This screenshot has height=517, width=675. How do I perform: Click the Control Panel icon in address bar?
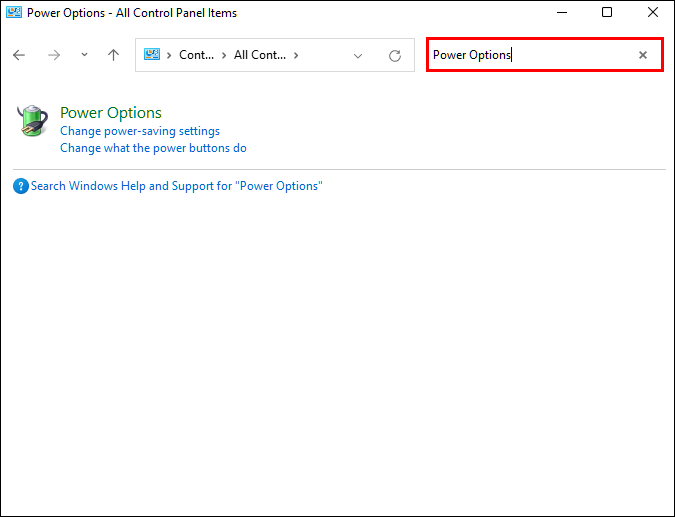pos(152,55)
